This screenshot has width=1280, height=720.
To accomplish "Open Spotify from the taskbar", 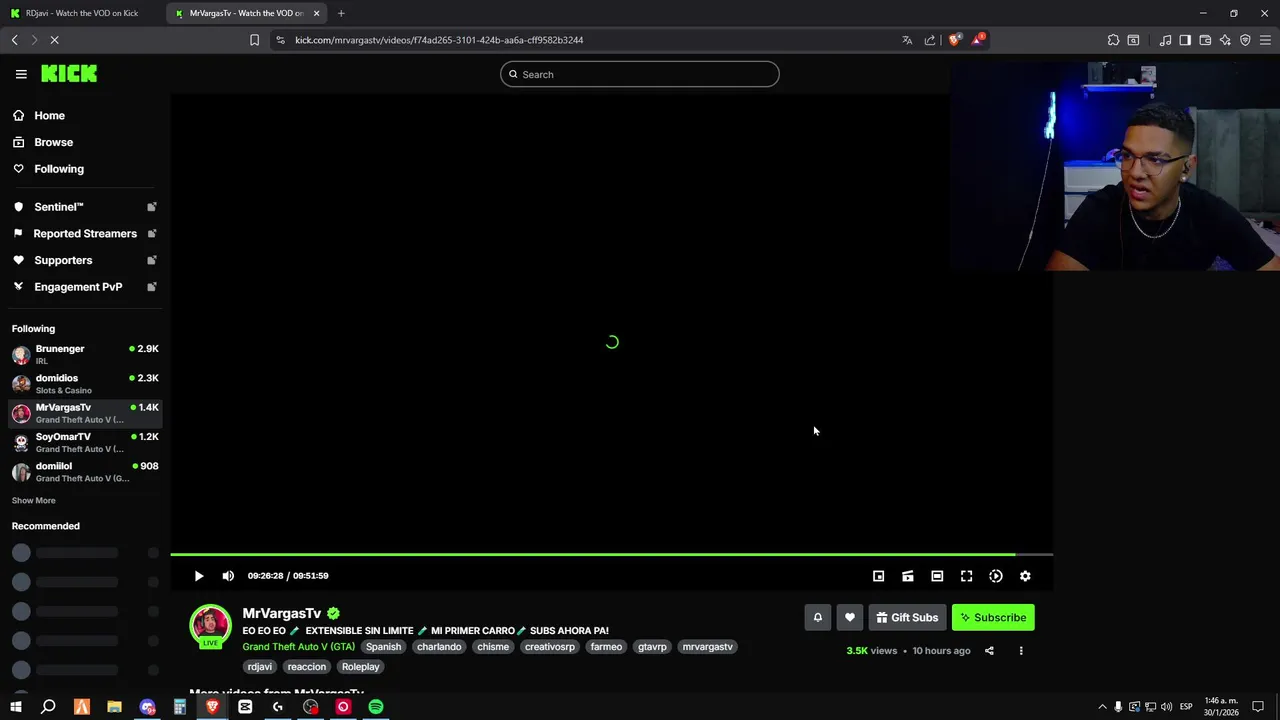I will coord(376,706).
